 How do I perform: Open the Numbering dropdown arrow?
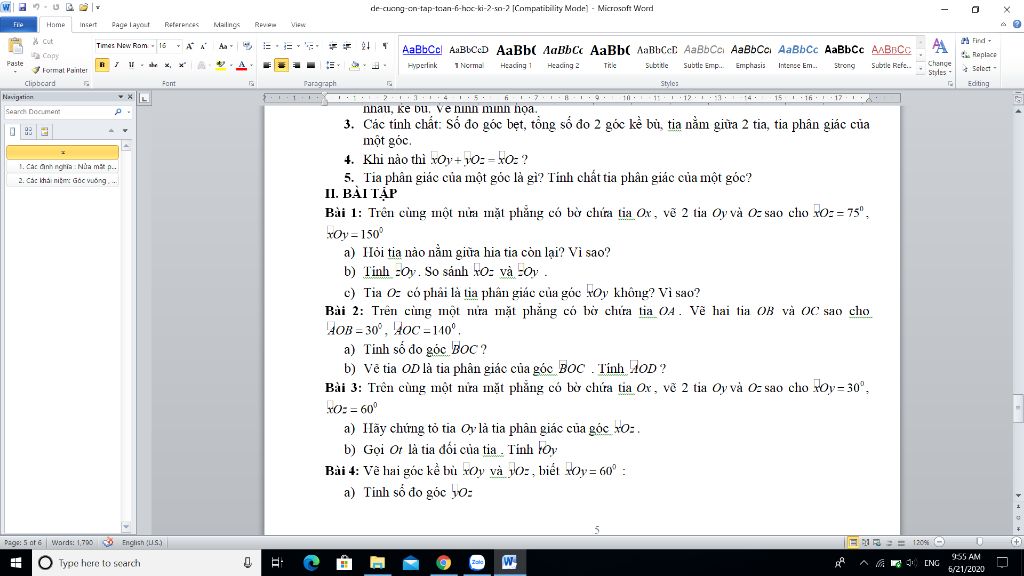coord(298,46)
